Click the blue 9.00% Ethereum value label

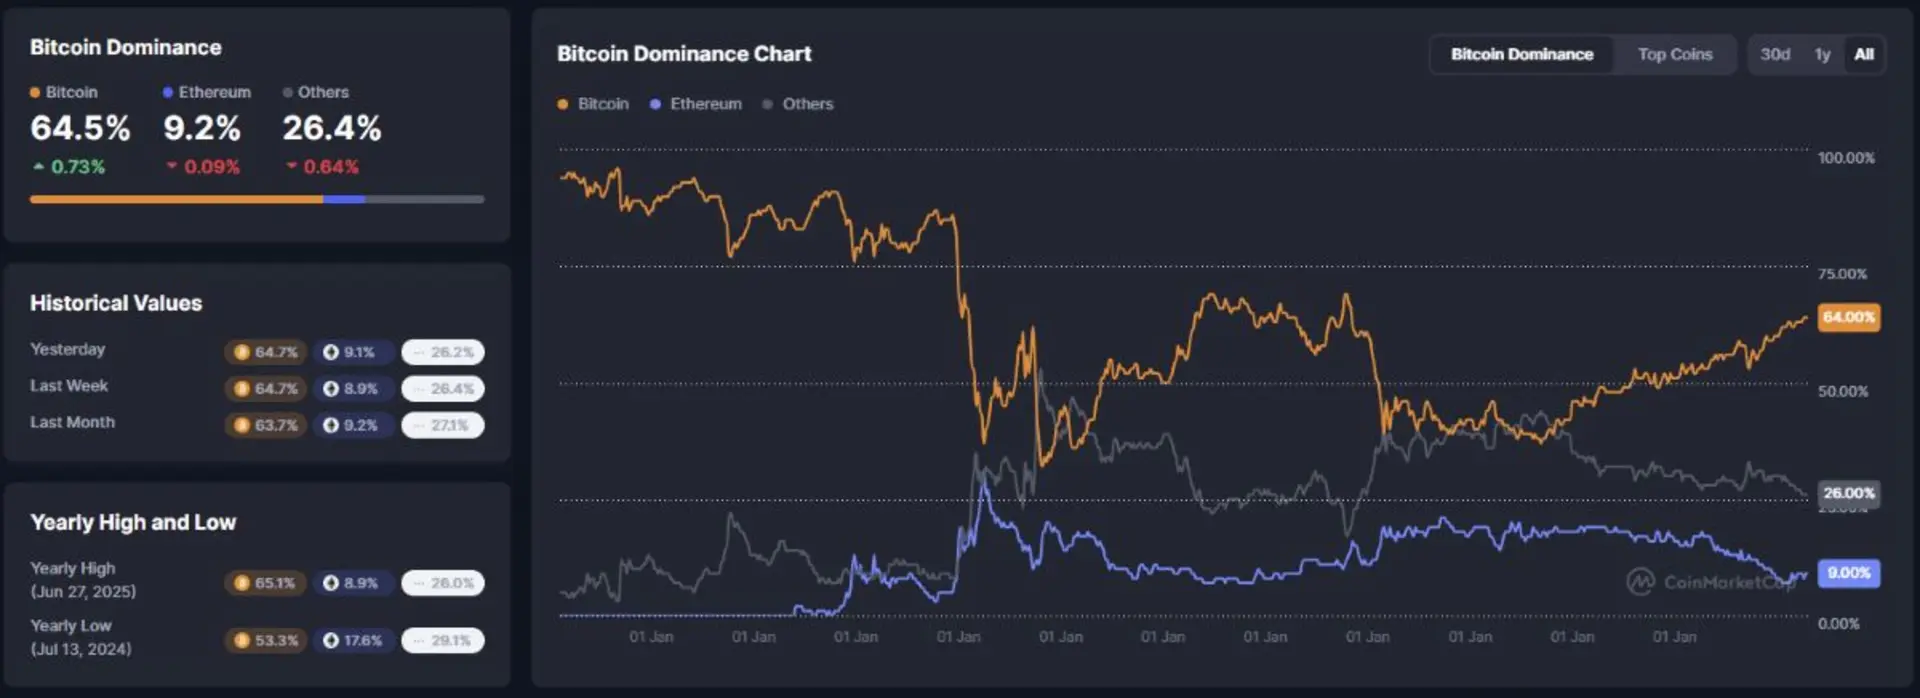click(1848, 573)
